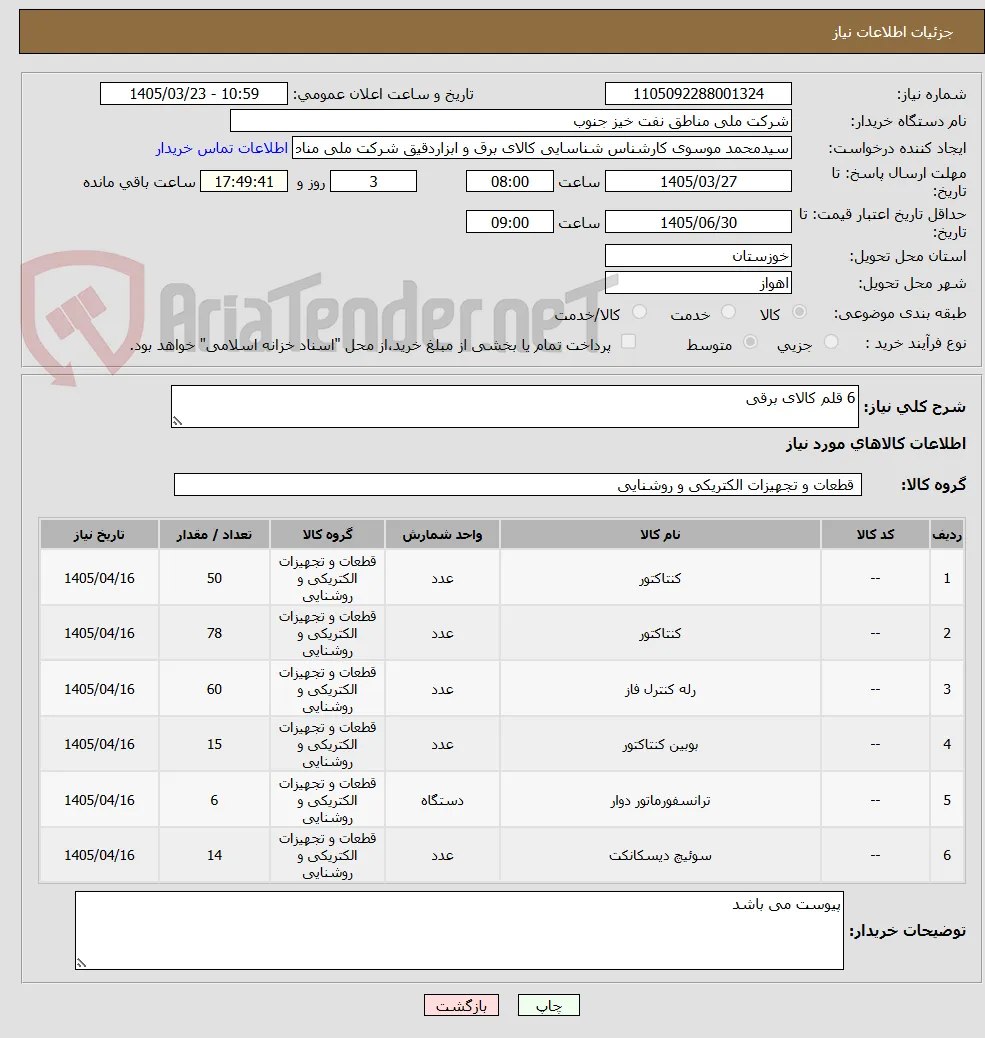Click the گروه کالا column header
The width and height of the screenshot is (985, 1038).
click(x=327, y=534)
